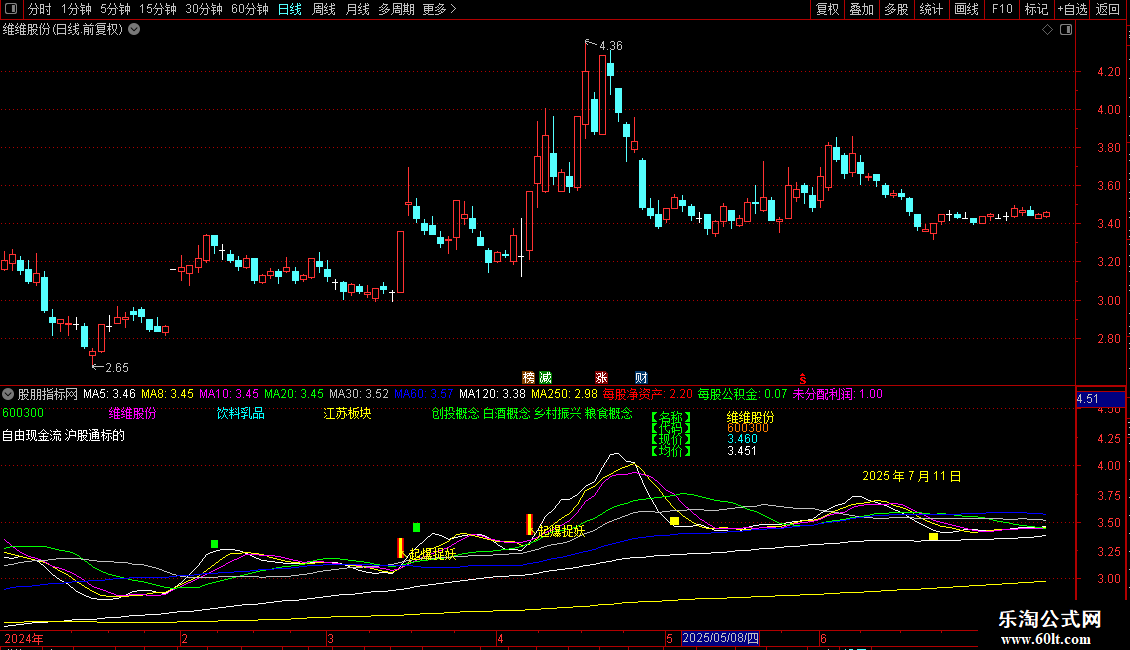
Task: Click the 减 marker icon on chart
Action: (545, 377)
